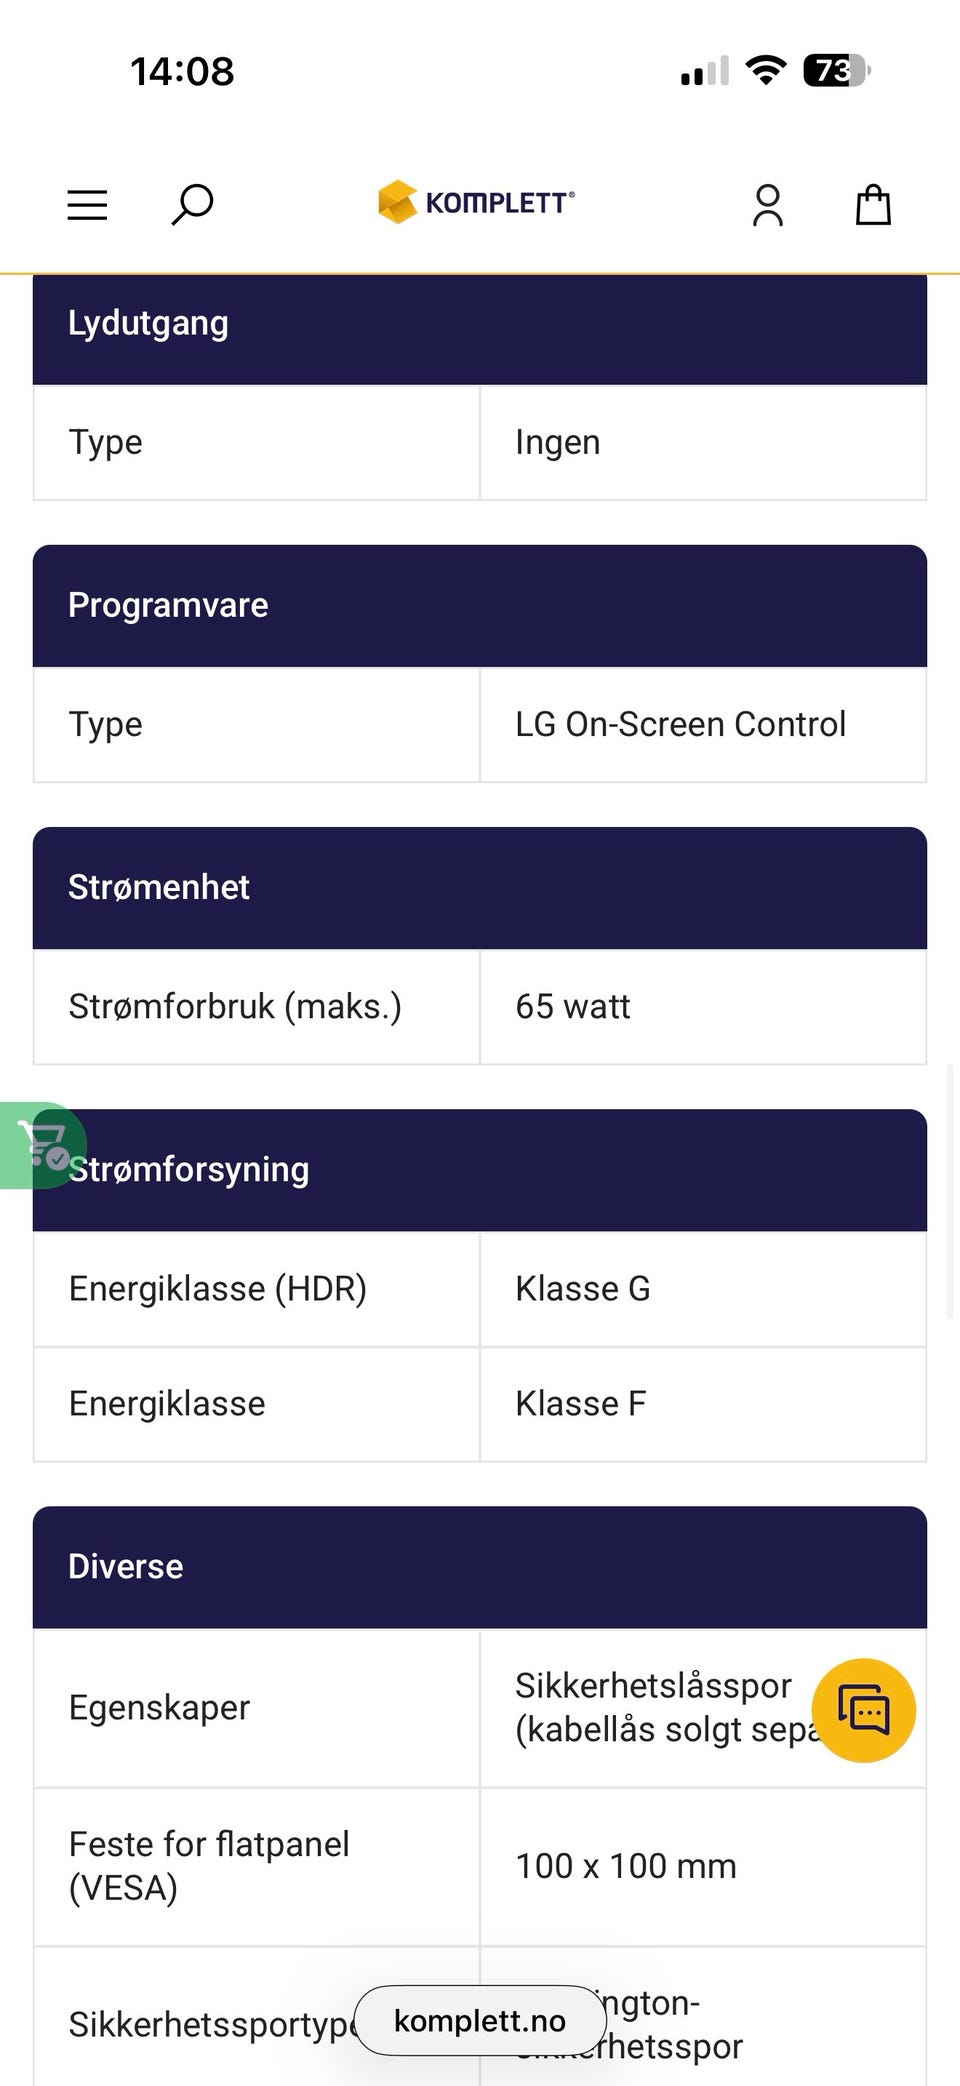960x2086 pixels.
Task: Tap the Klasse F energy value
Action: [580, 1404]
